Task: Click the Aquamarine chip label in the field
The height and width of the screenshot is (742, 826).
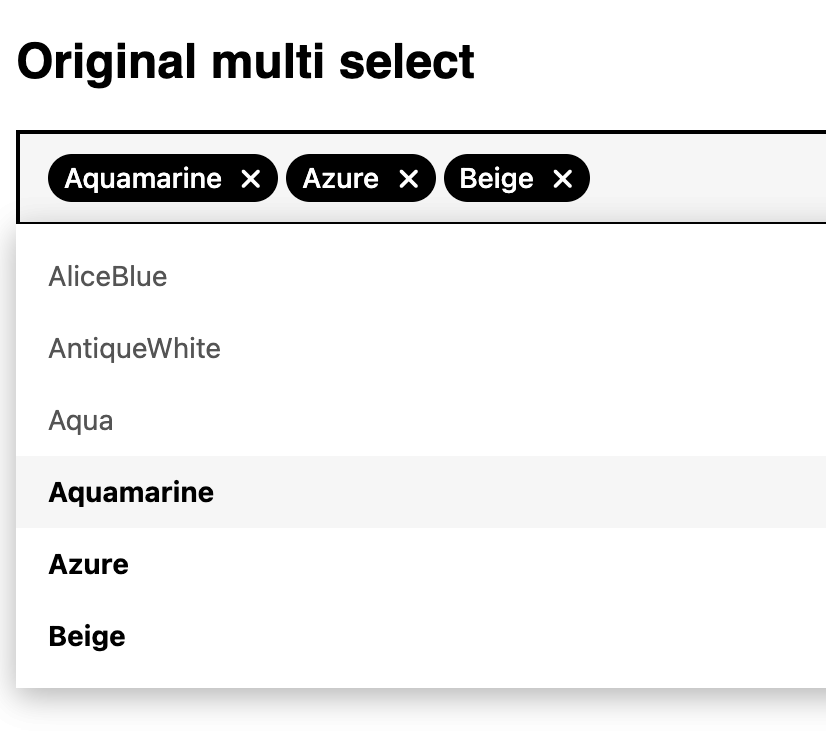Action: [x=143, y=179]
